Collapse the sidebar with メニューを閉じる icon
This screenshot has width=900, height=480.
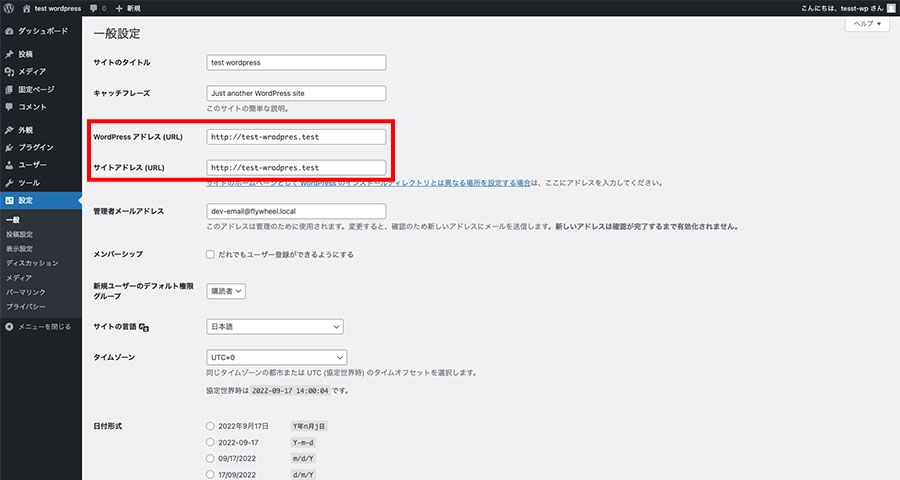9,326
